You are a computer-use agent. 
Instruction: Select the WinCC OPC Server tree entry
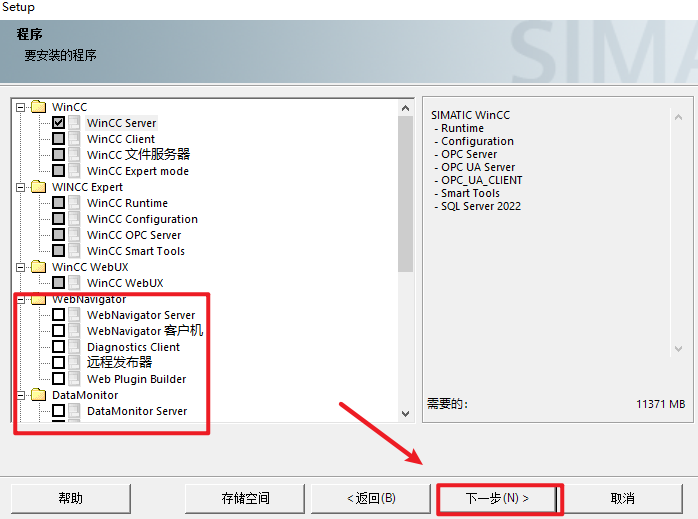pyautogui.click(x=134, y=235)
